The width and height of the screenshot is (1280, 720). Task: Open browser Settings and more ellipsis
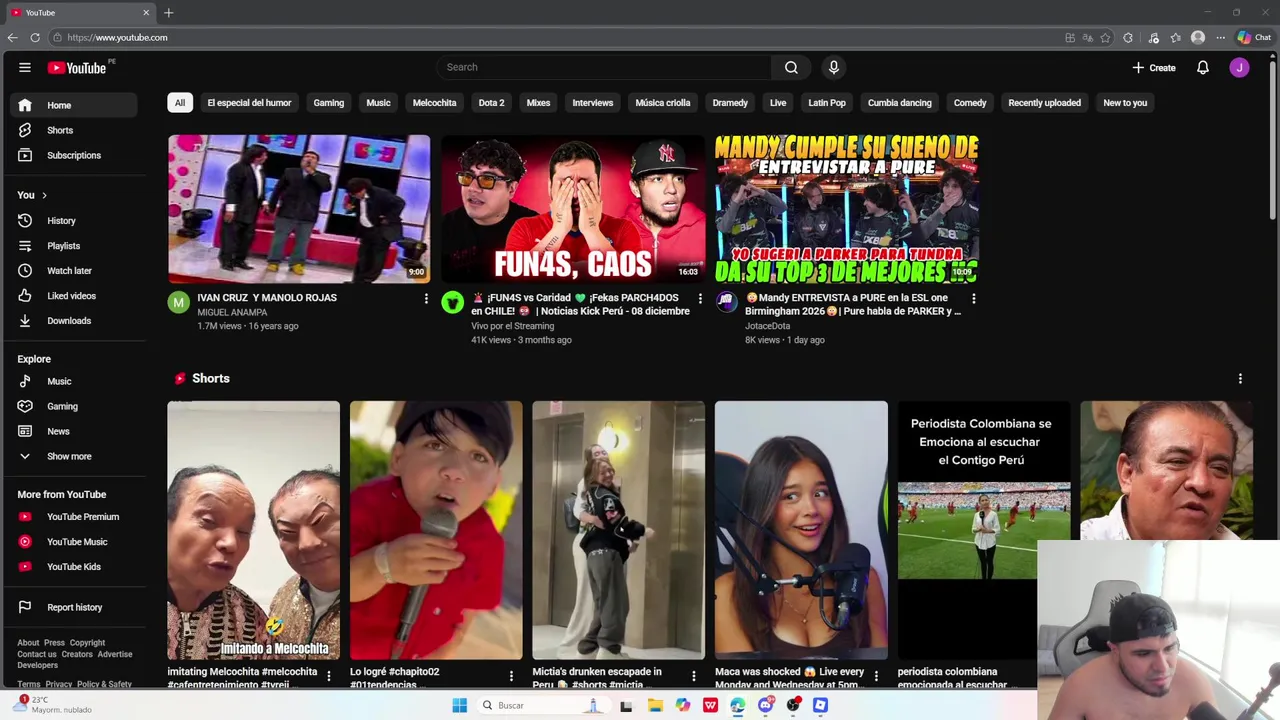pyautogui.click(x=1220, y=37)
